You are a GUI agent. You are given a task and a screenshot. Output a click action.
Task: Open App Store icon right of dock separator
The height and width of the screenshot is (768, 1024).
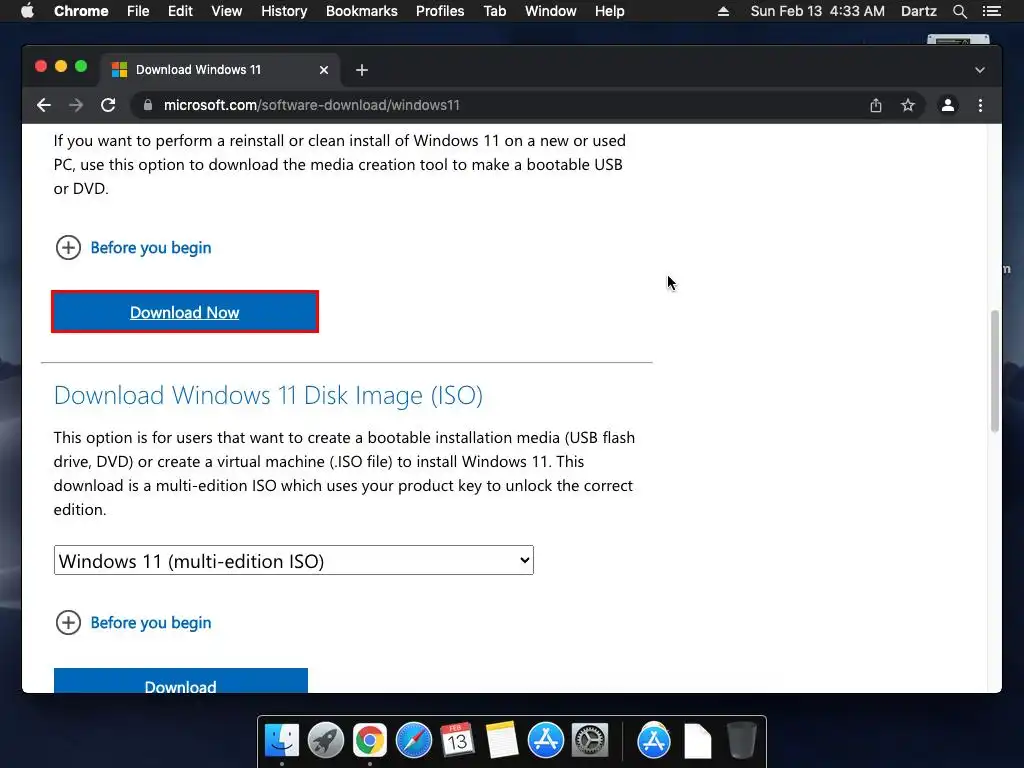[654, 741]
